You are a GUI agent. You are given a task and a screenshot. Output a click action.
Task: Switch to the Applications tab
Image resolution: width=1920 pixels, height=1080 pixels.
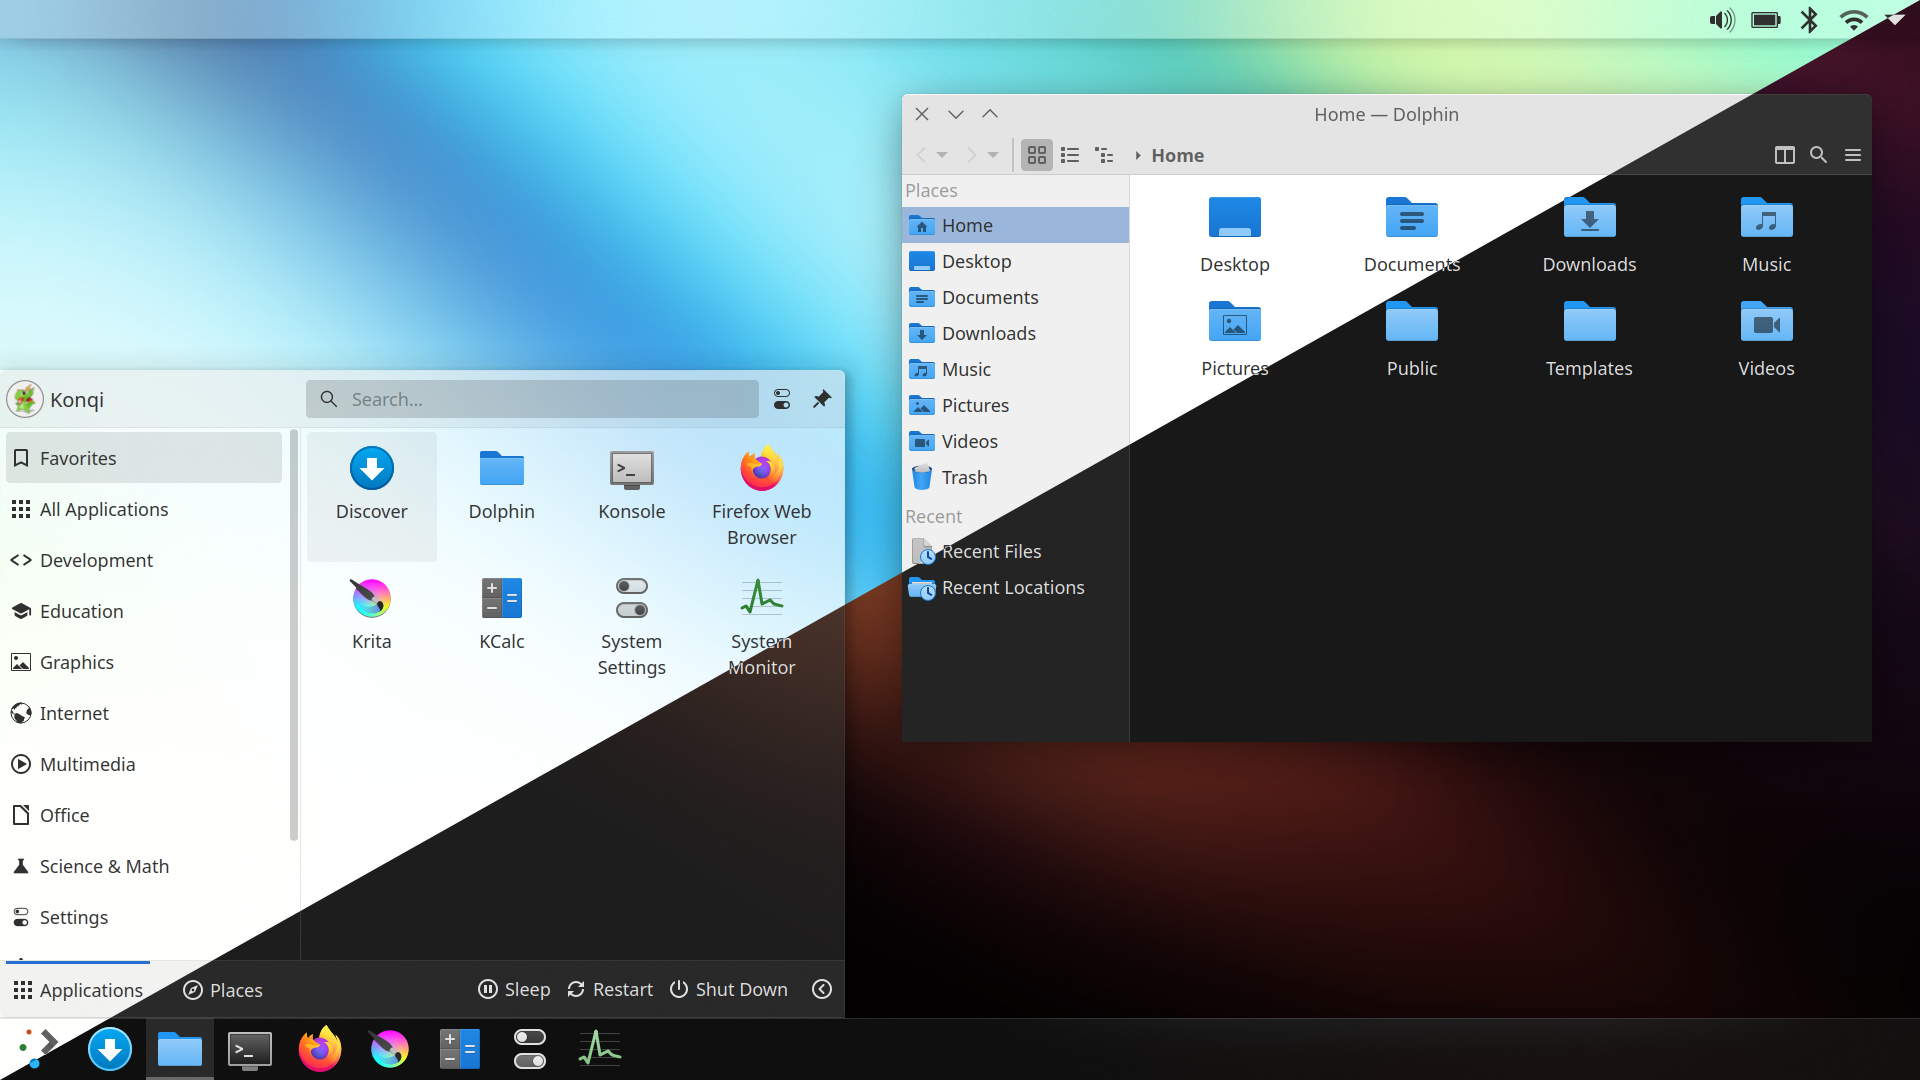tap(78, 990)
